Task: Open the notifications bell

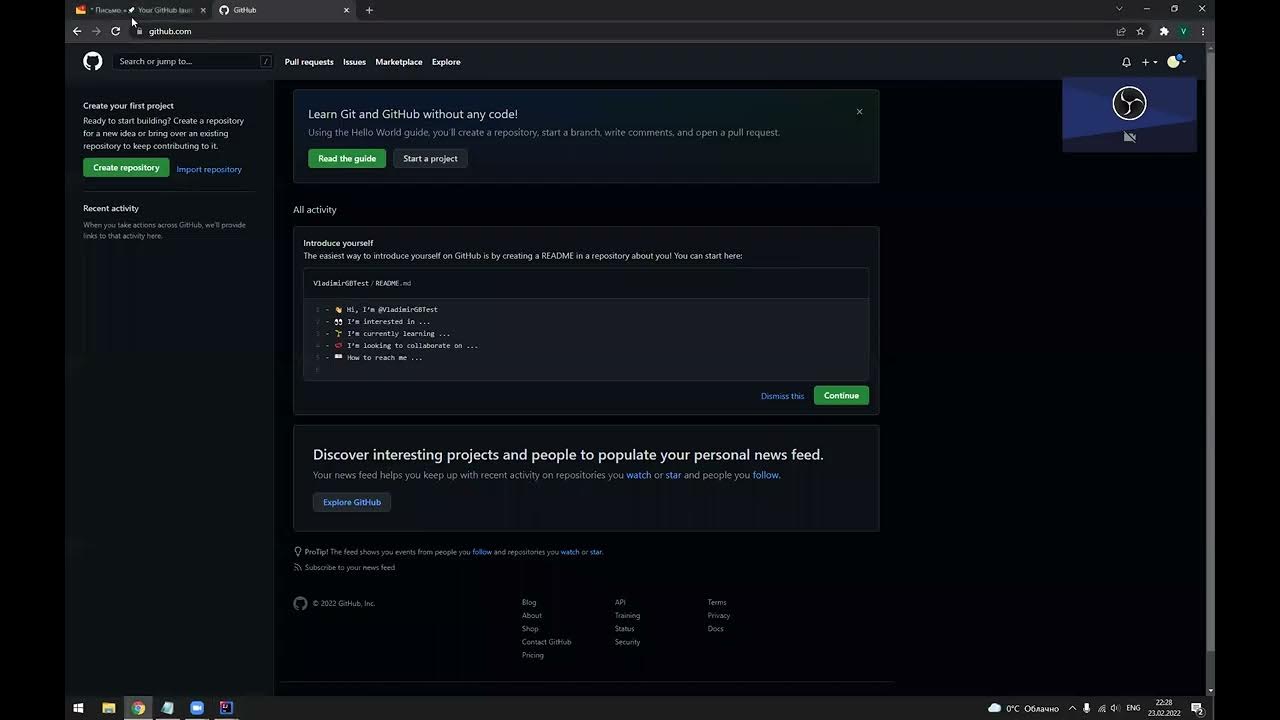Action: point(1126,62)
